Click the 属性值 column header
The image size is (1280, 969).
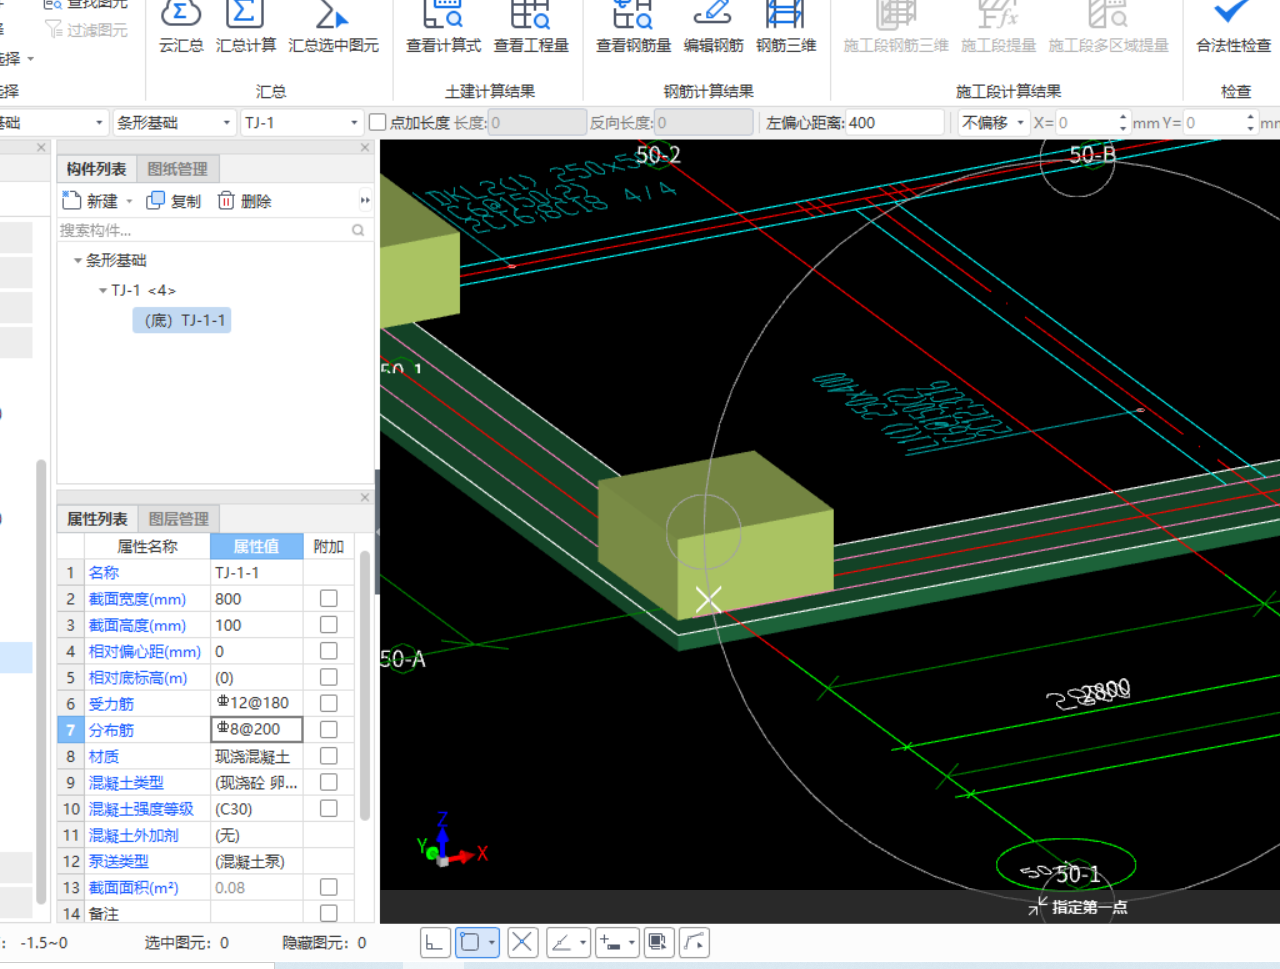click(256, 546)
